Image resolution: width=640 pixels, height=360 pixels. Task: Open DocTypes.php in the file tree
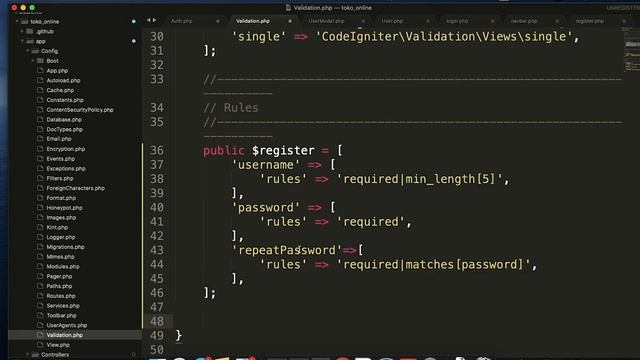pyautogui.click(x=64, y=129)
